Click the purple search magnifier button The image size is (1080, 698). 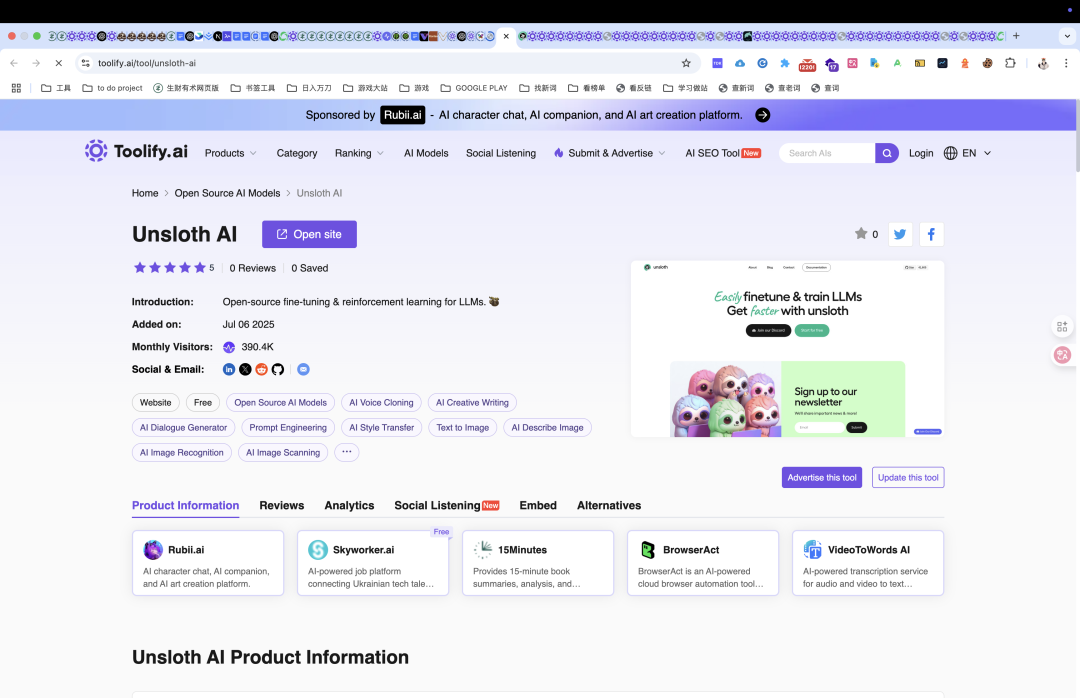pyautogui.click(x=886, y=153)
